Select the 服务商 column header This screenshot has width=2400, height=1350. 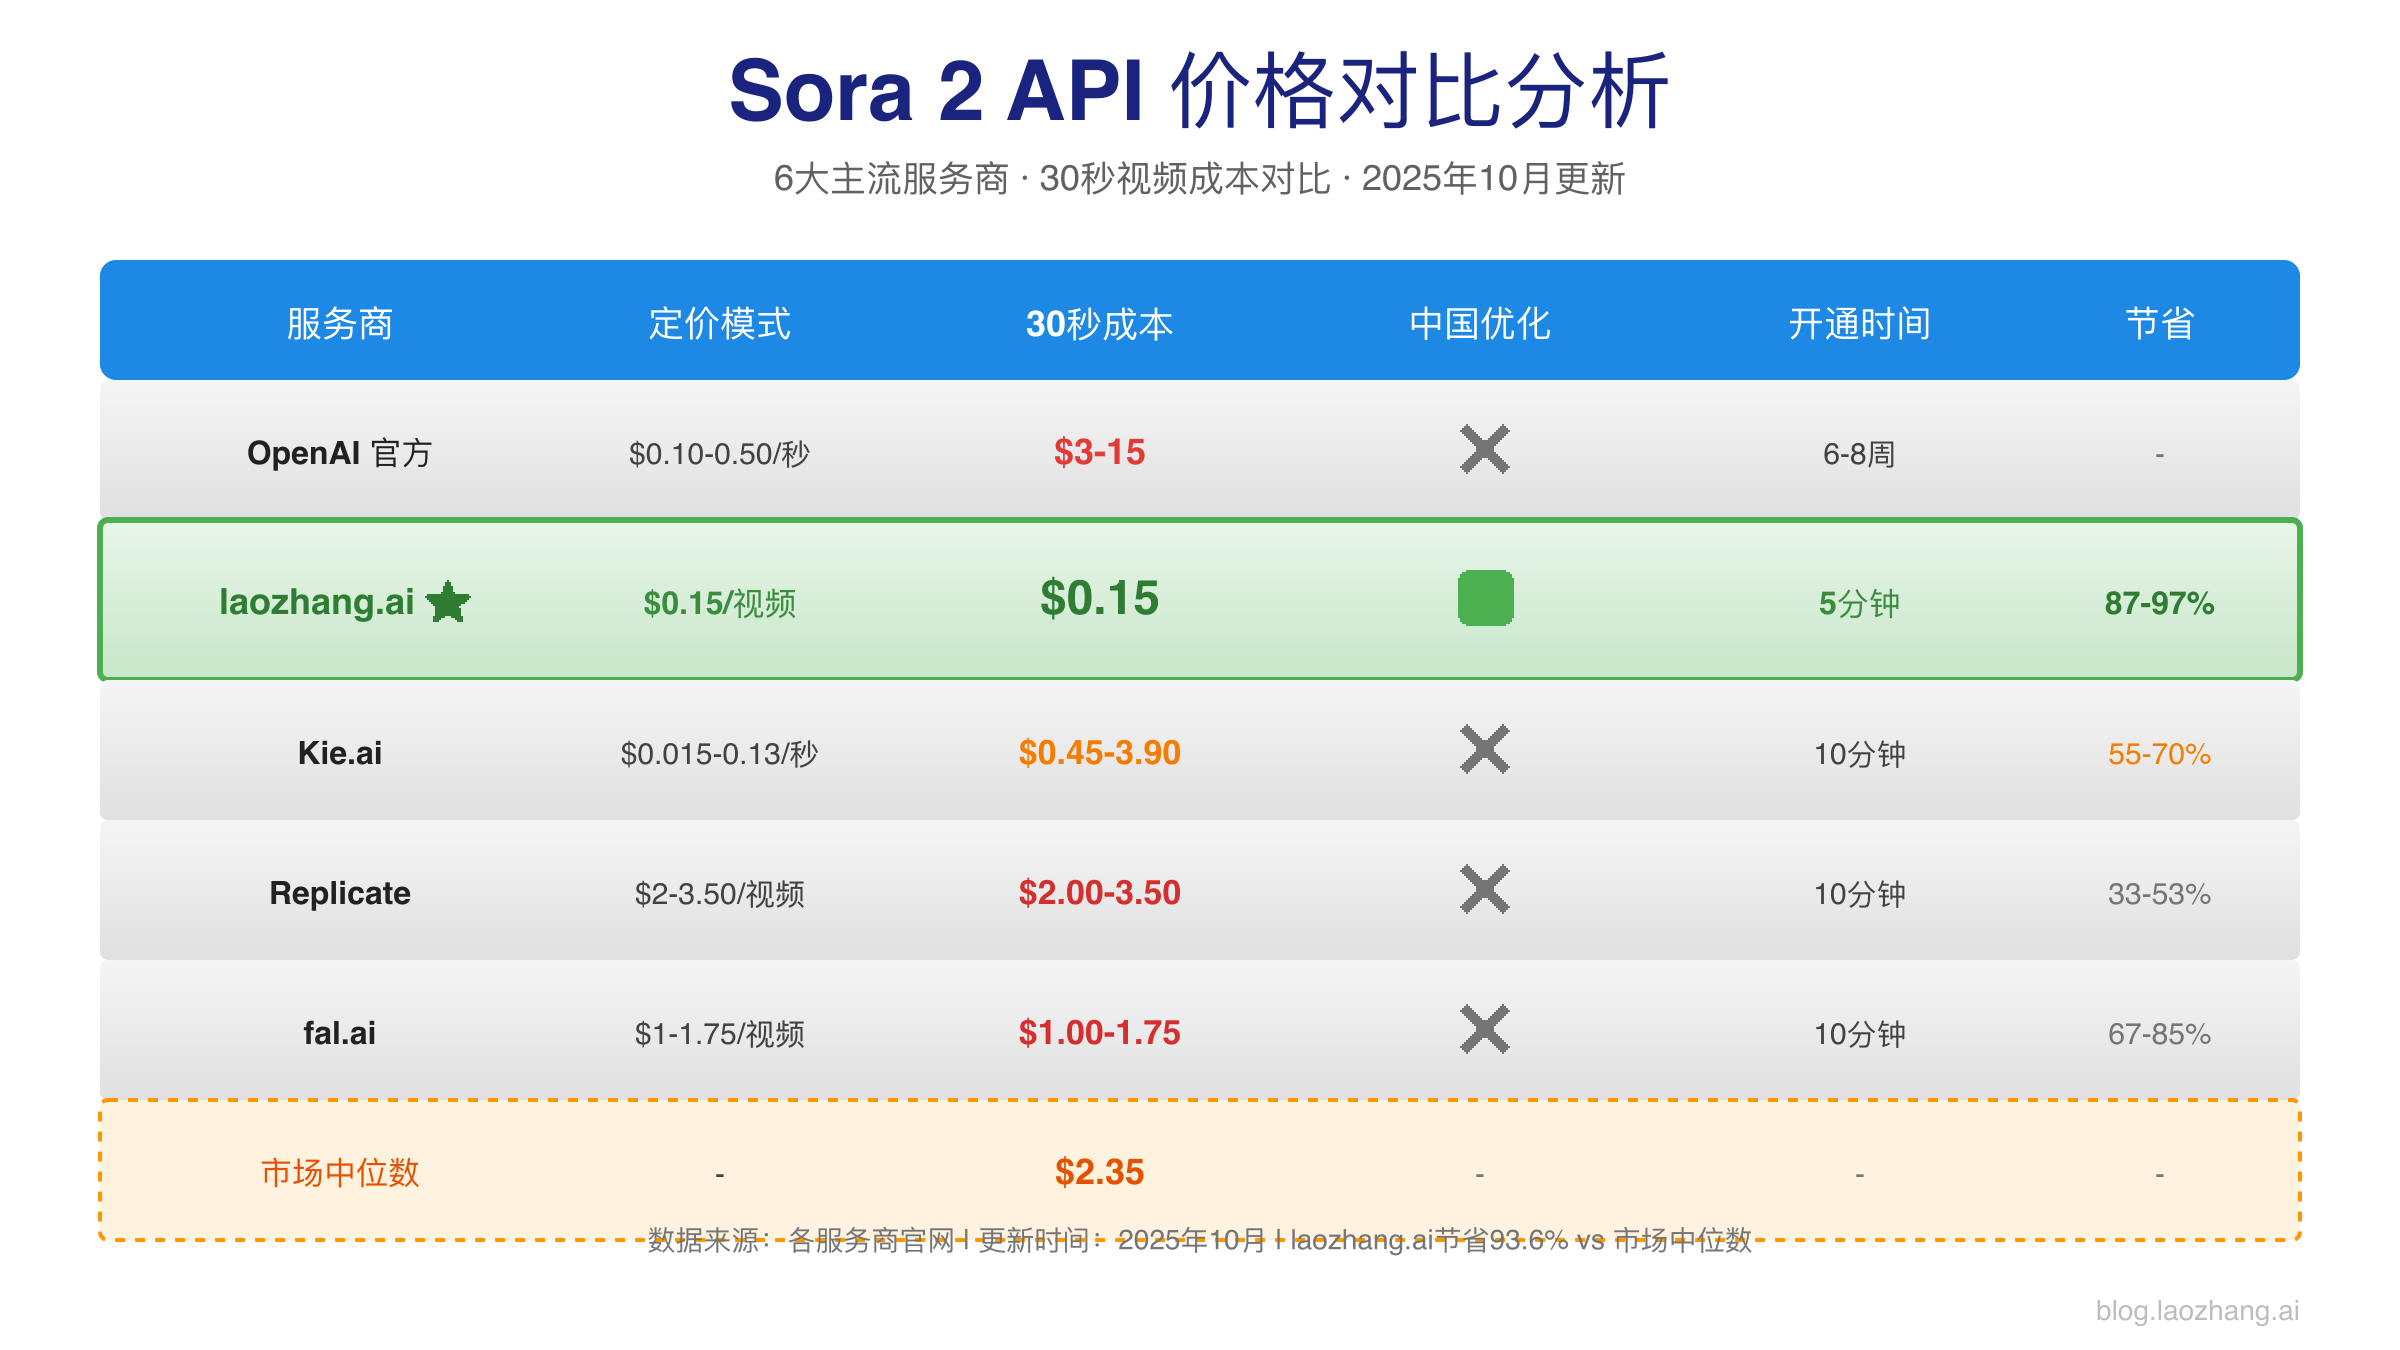pos(339,323)
